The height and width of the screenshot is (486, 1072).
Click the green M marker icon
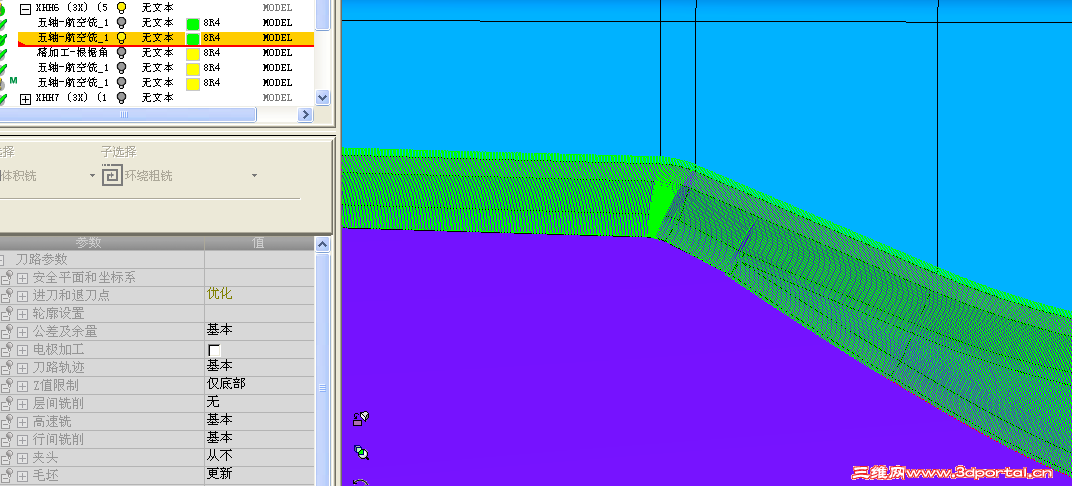click(x=13, y=81)
